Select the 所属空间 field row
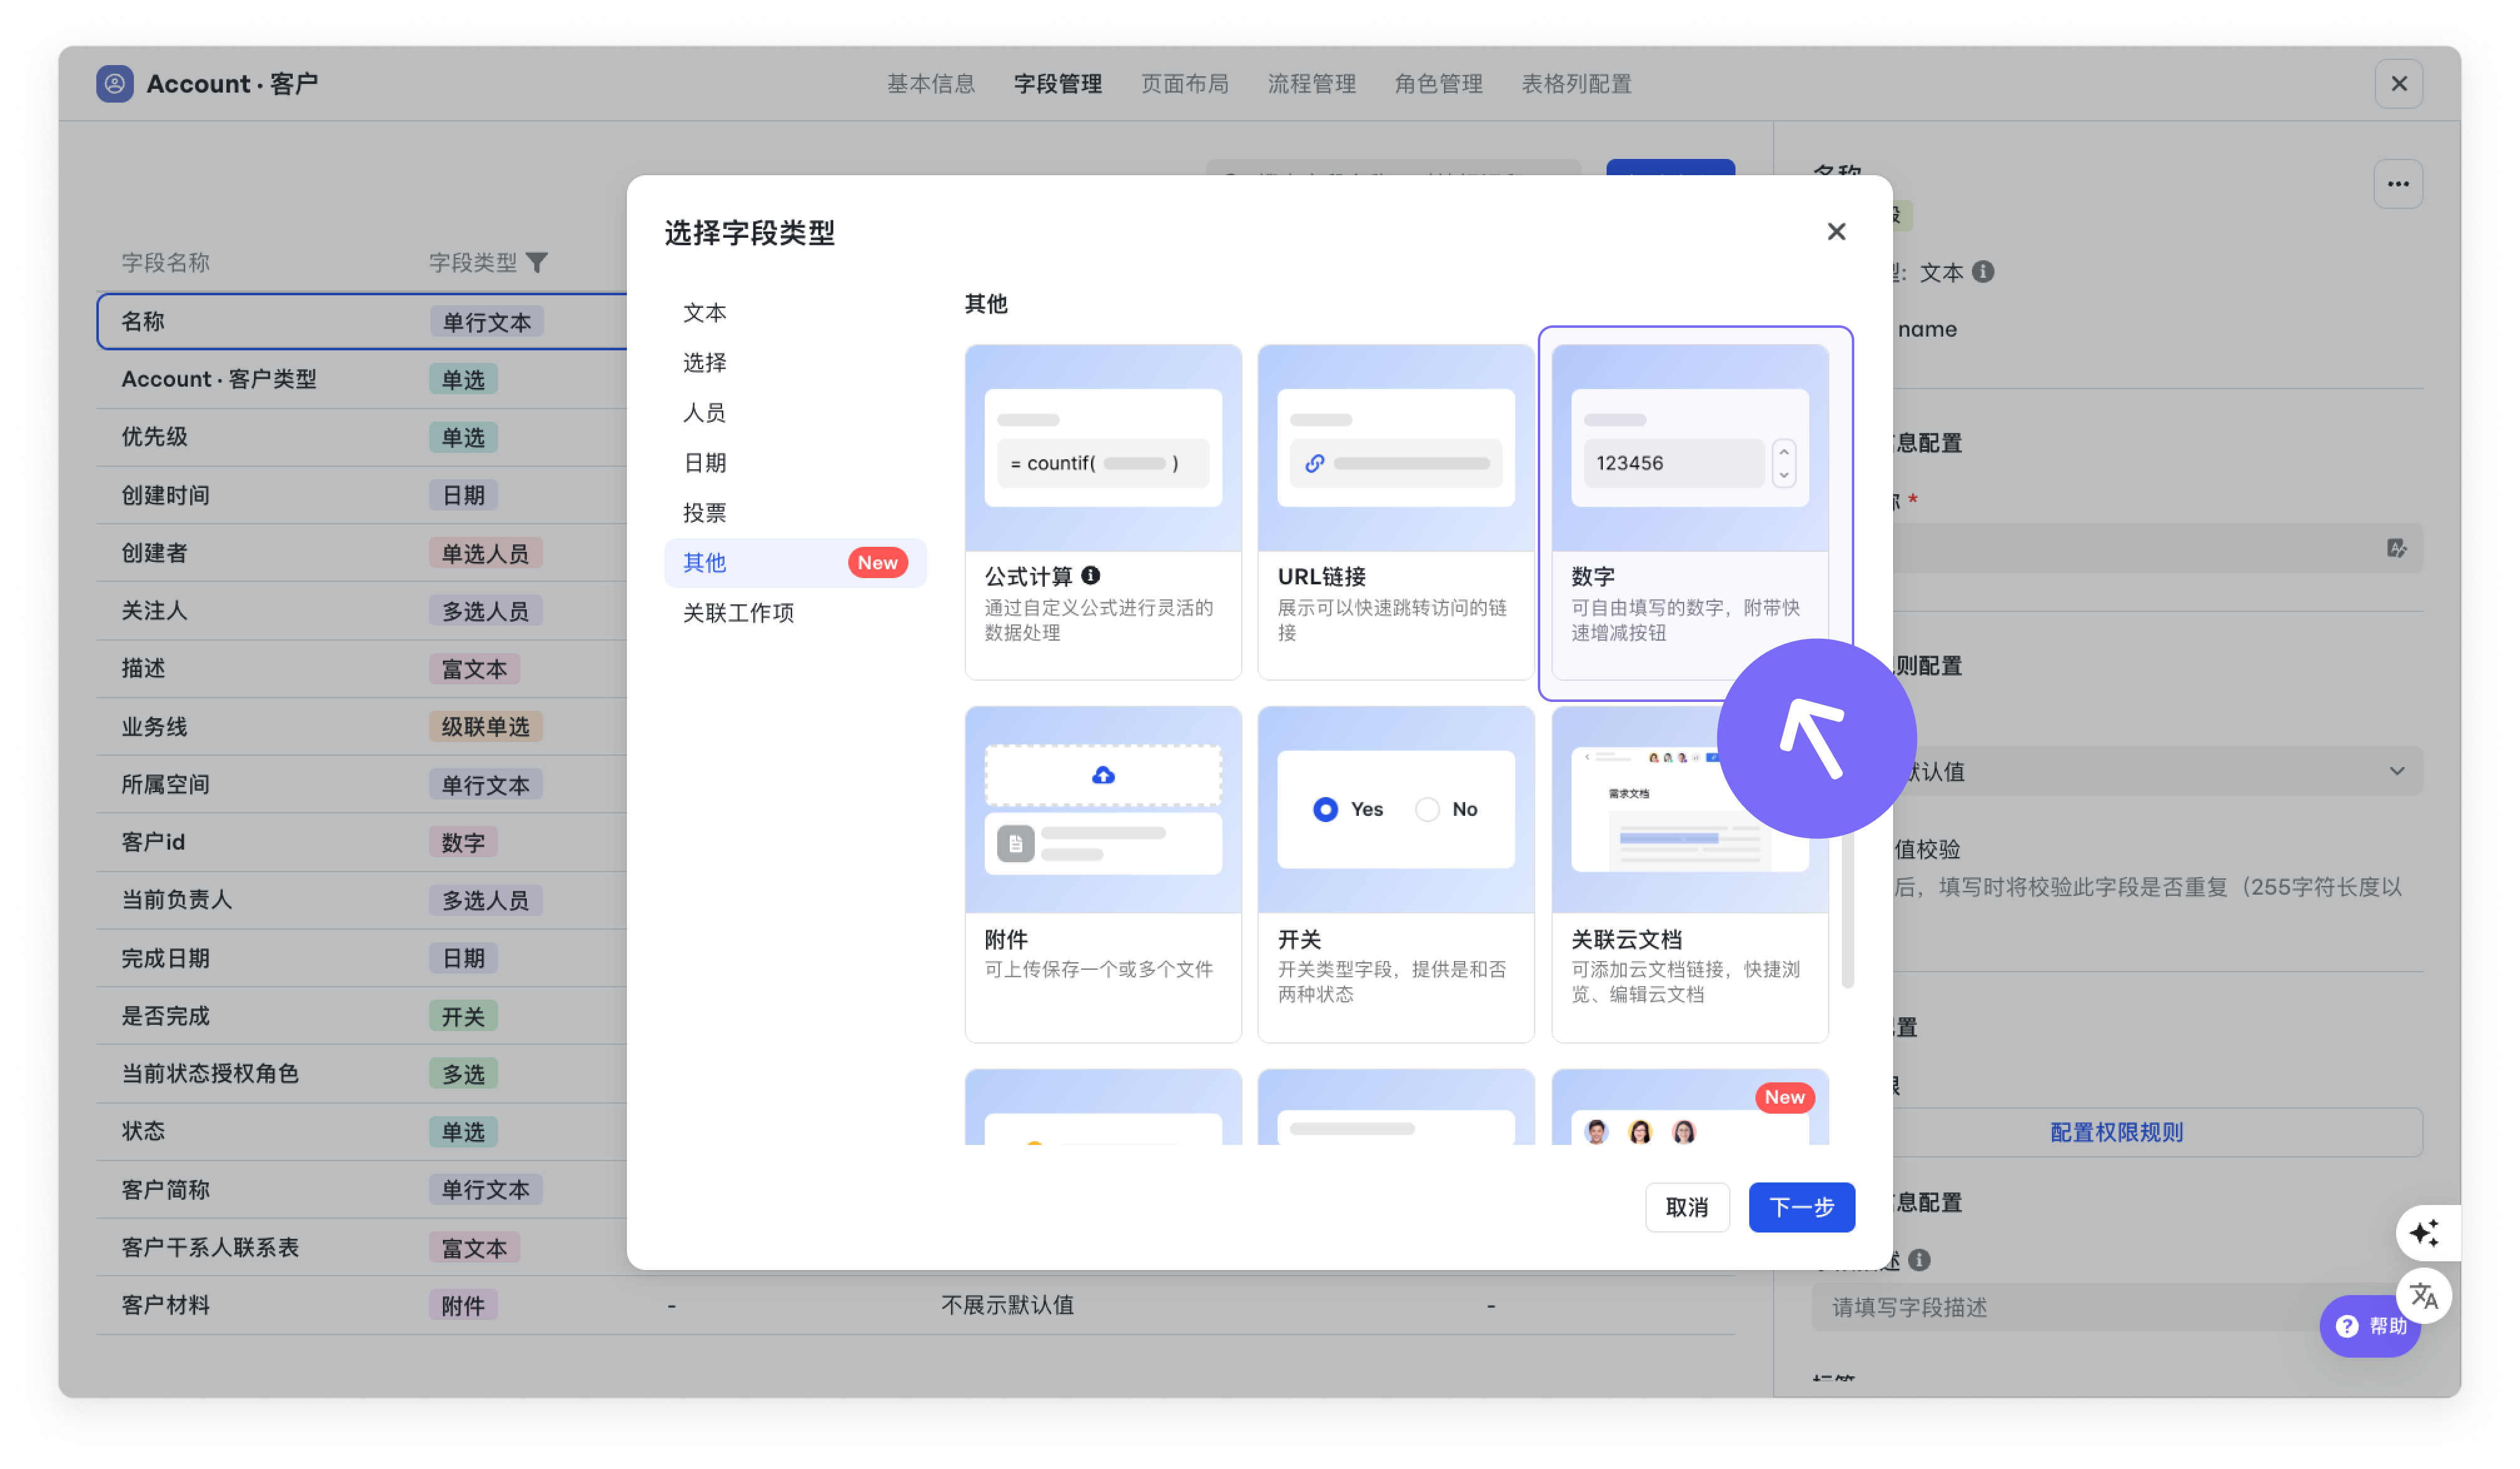2520x1469 pixels. [362, 784]
